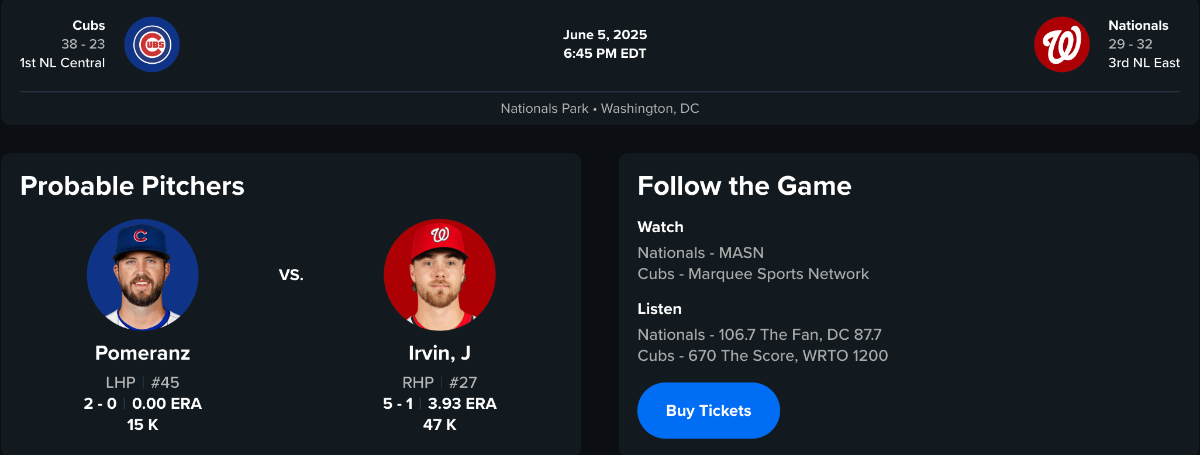1200x455 pixels.
Task: Click Cubs - Marquee Sports Network listing
Action: tap(753, 274)
